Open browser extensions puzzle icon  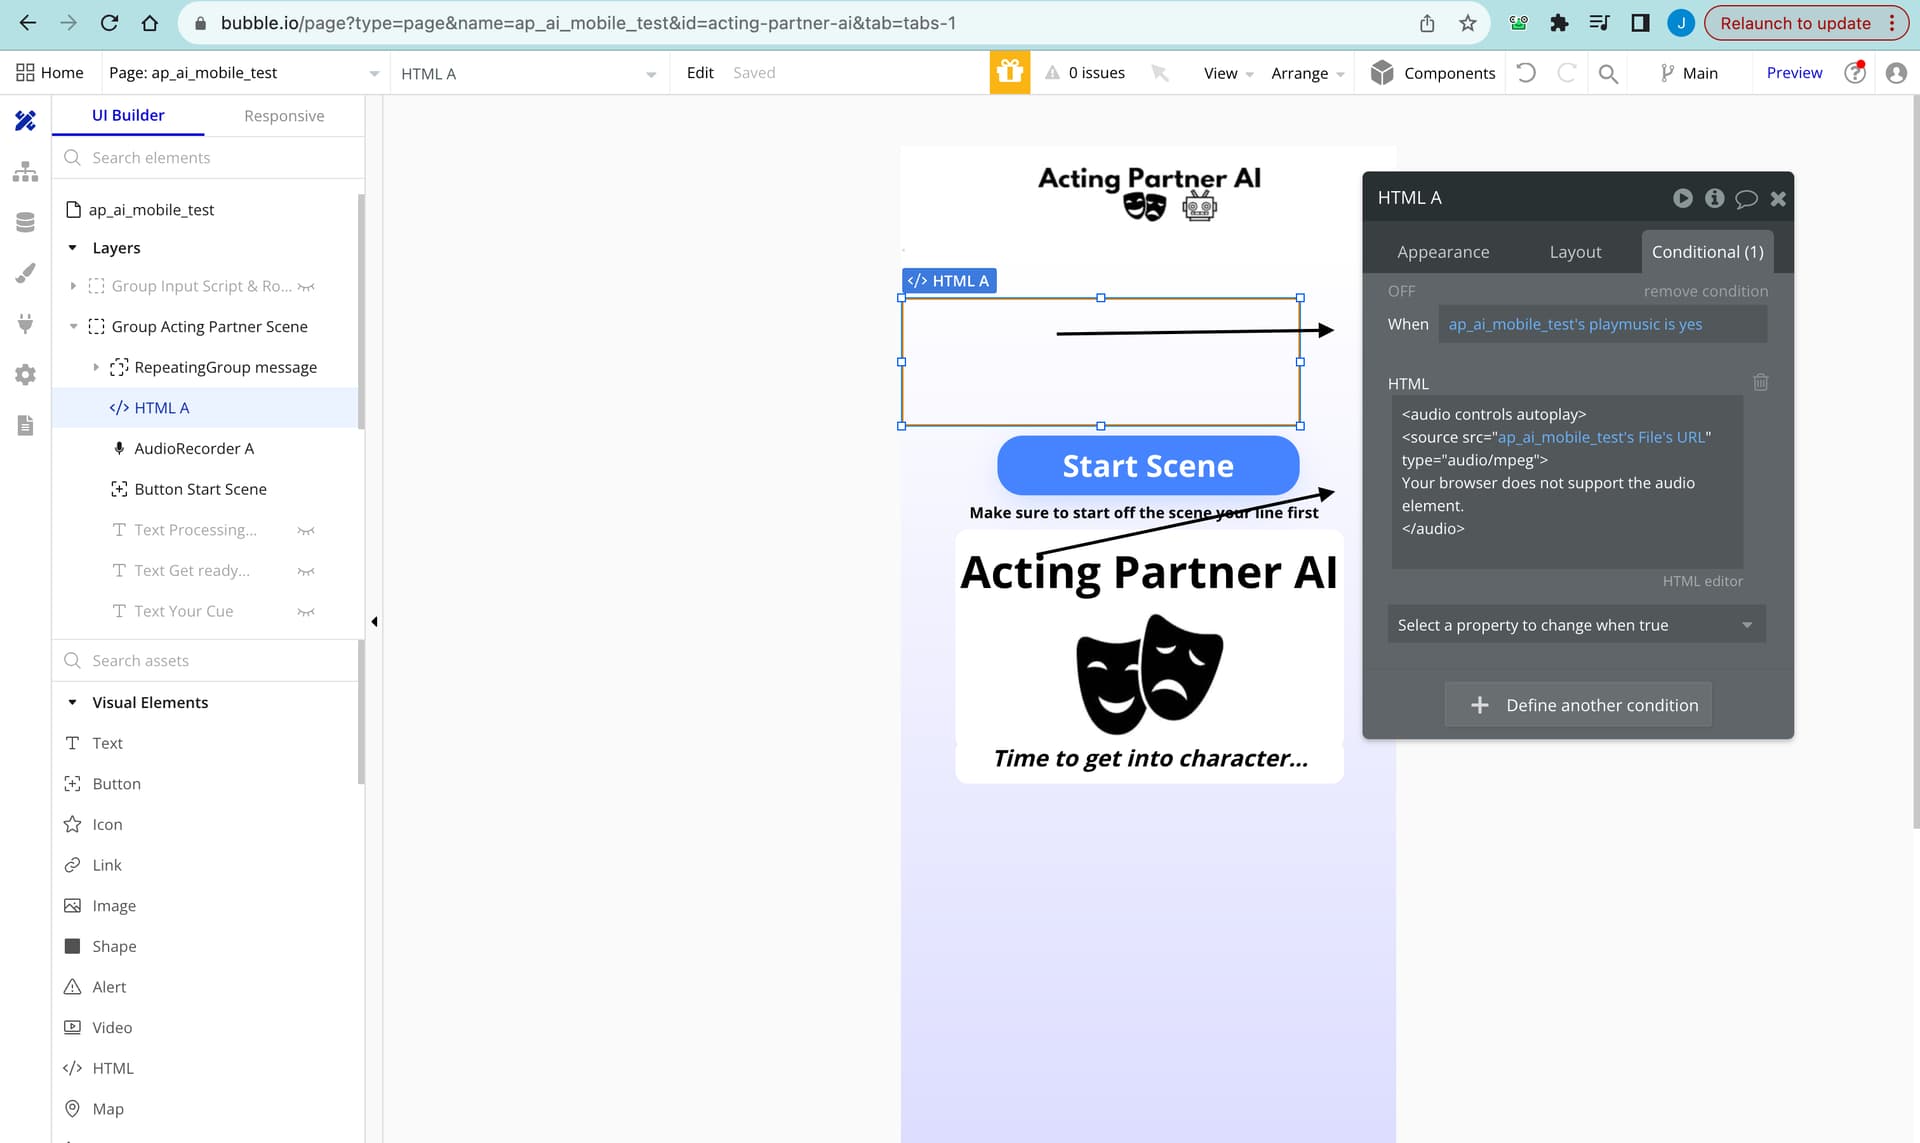pyautogui.click(x=1559, y=23)
